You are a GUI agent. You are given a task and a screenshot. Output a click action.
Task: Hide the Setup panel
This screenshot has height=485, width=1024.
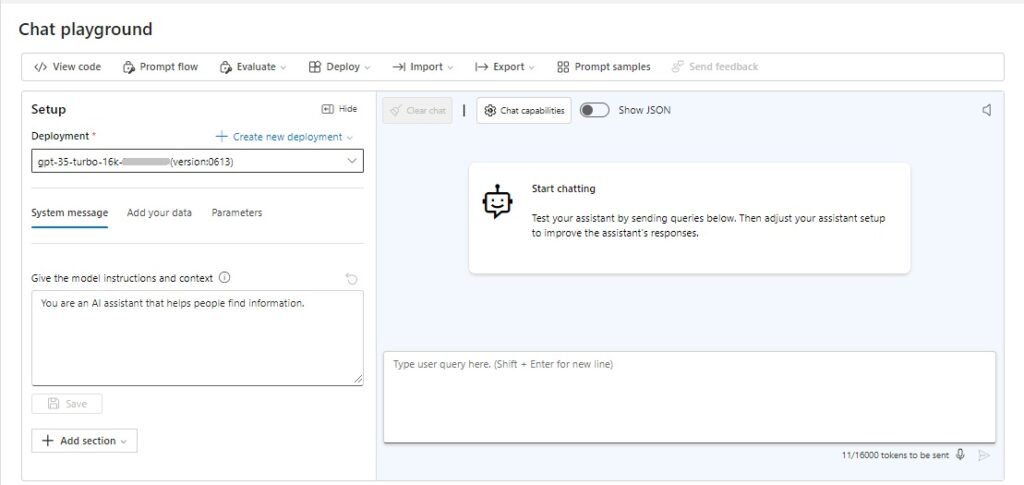click(340, 109)
